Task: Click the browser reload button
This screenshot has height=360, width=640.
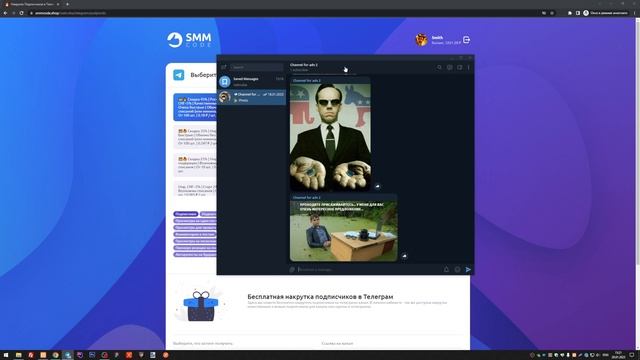Action: (22, 13)
